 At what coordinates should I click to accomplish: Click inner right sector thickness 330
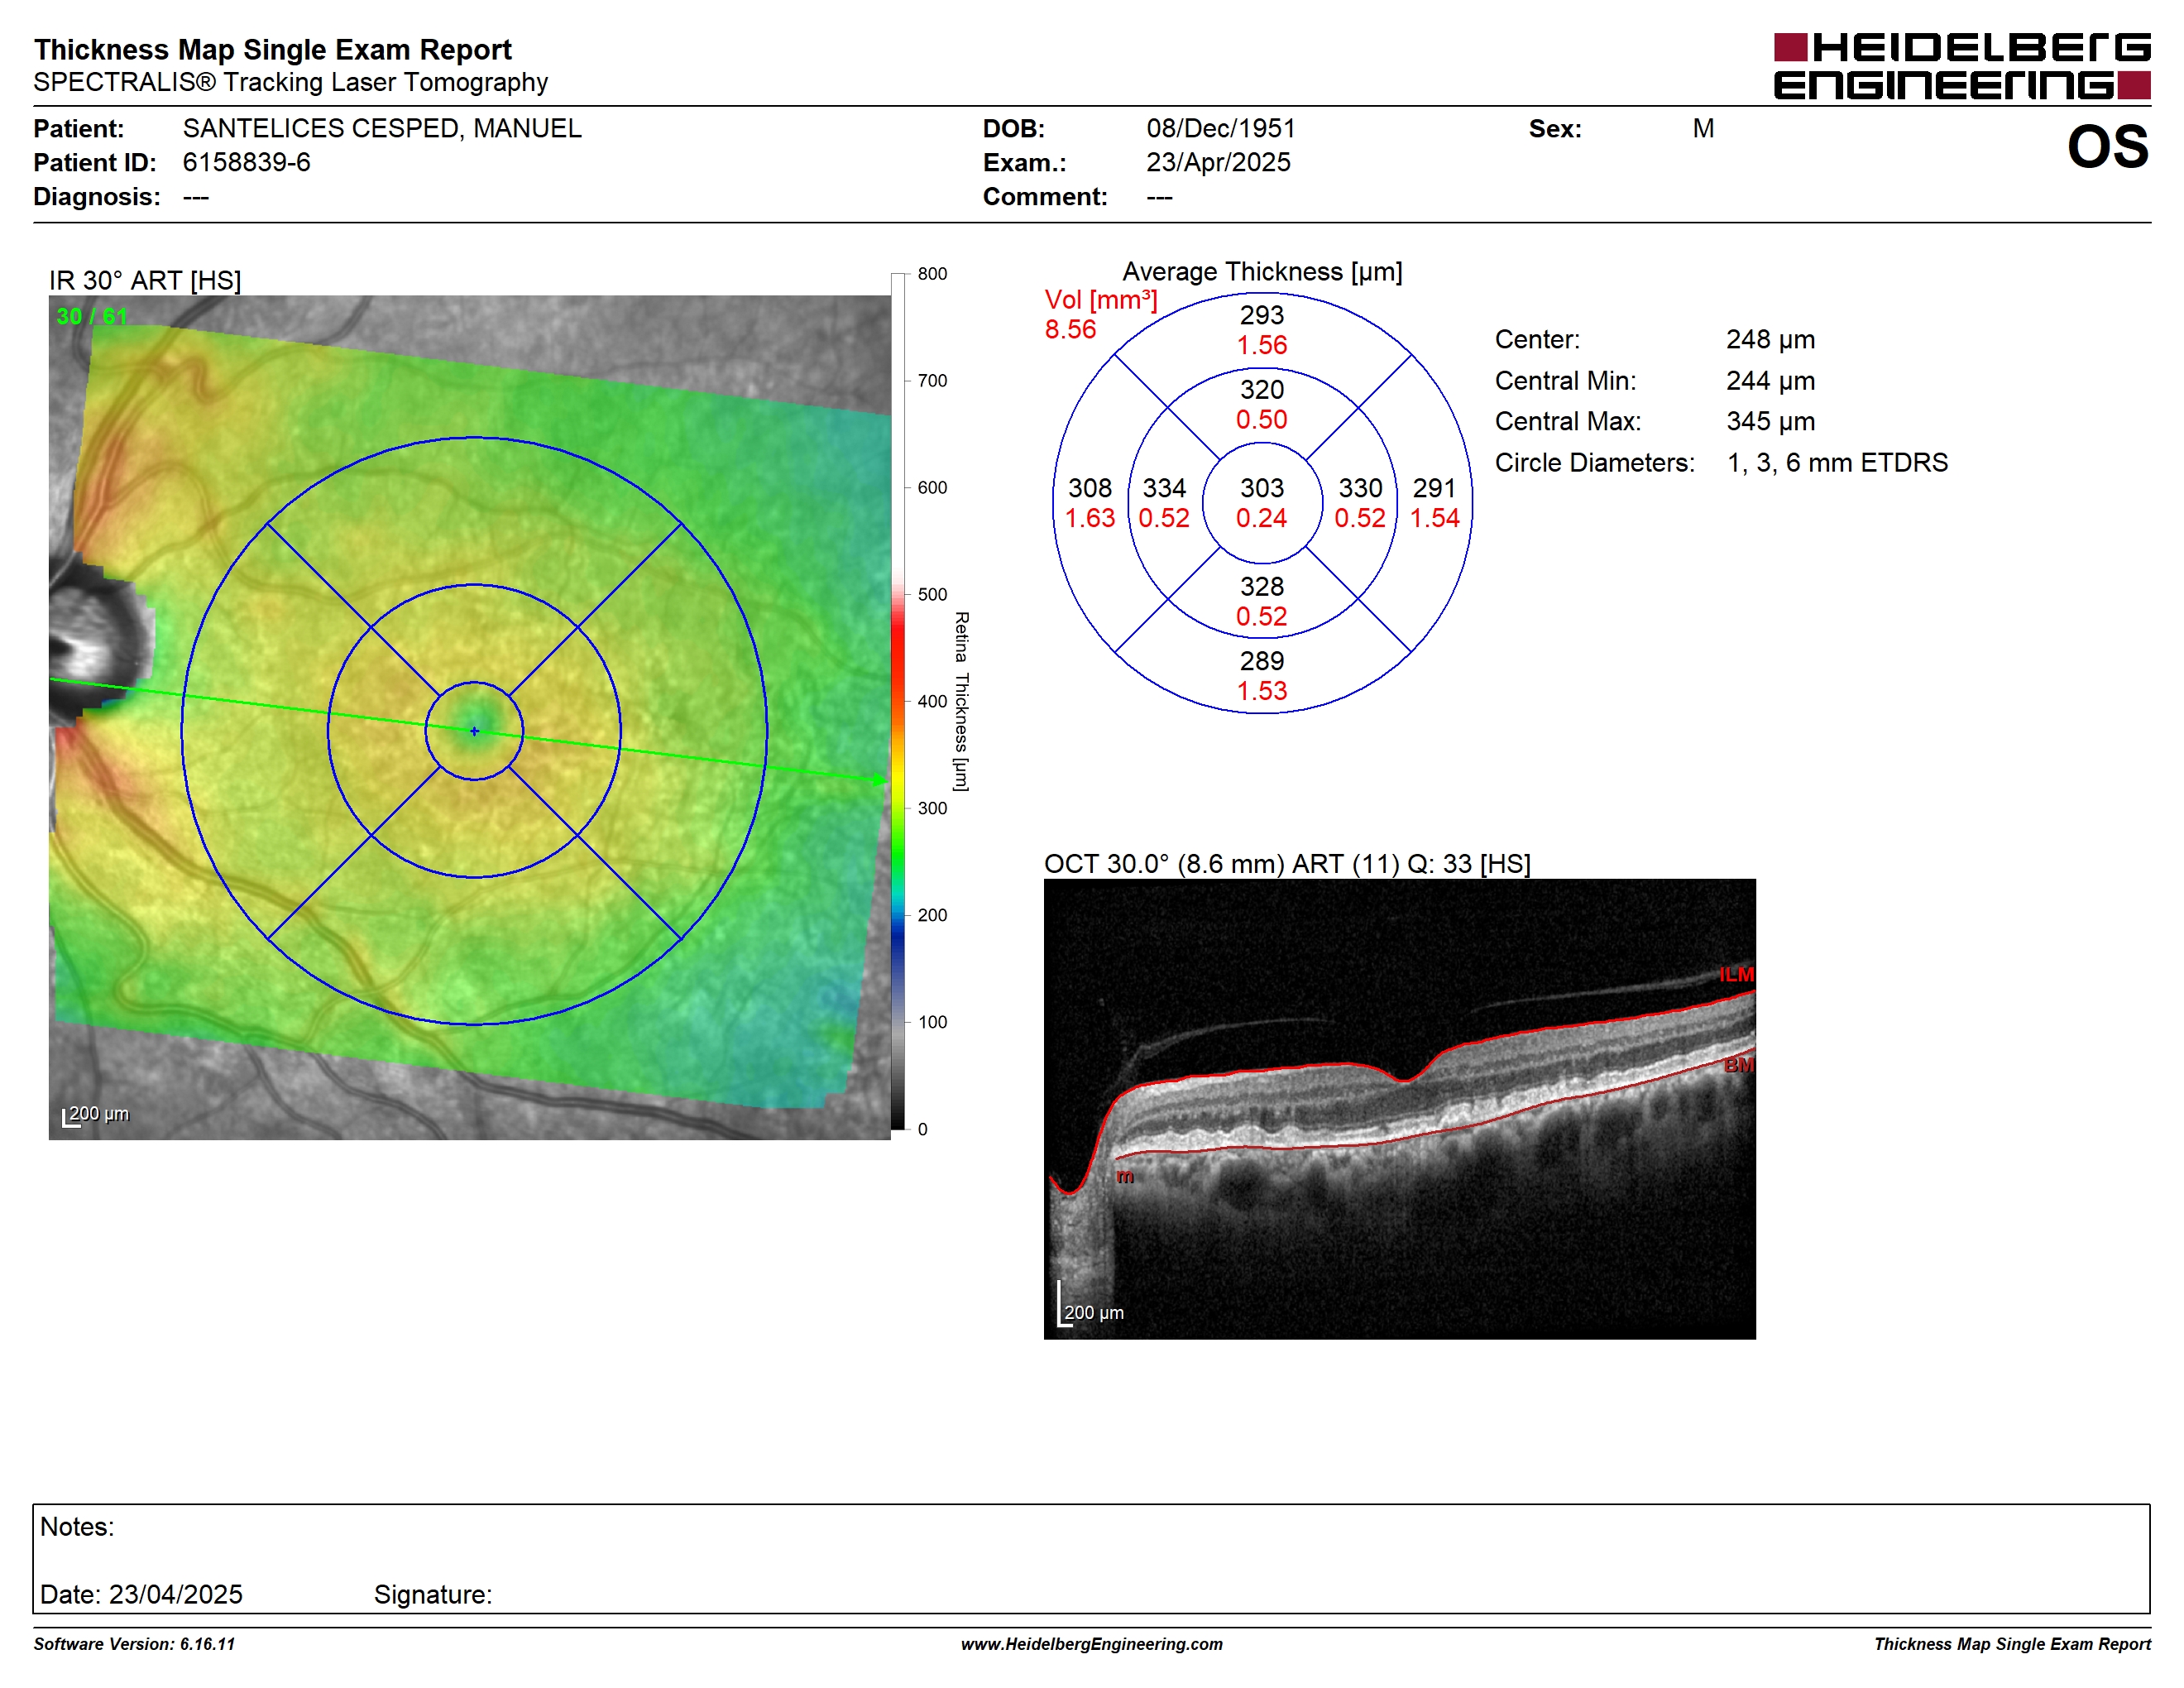pos(1360,488)
